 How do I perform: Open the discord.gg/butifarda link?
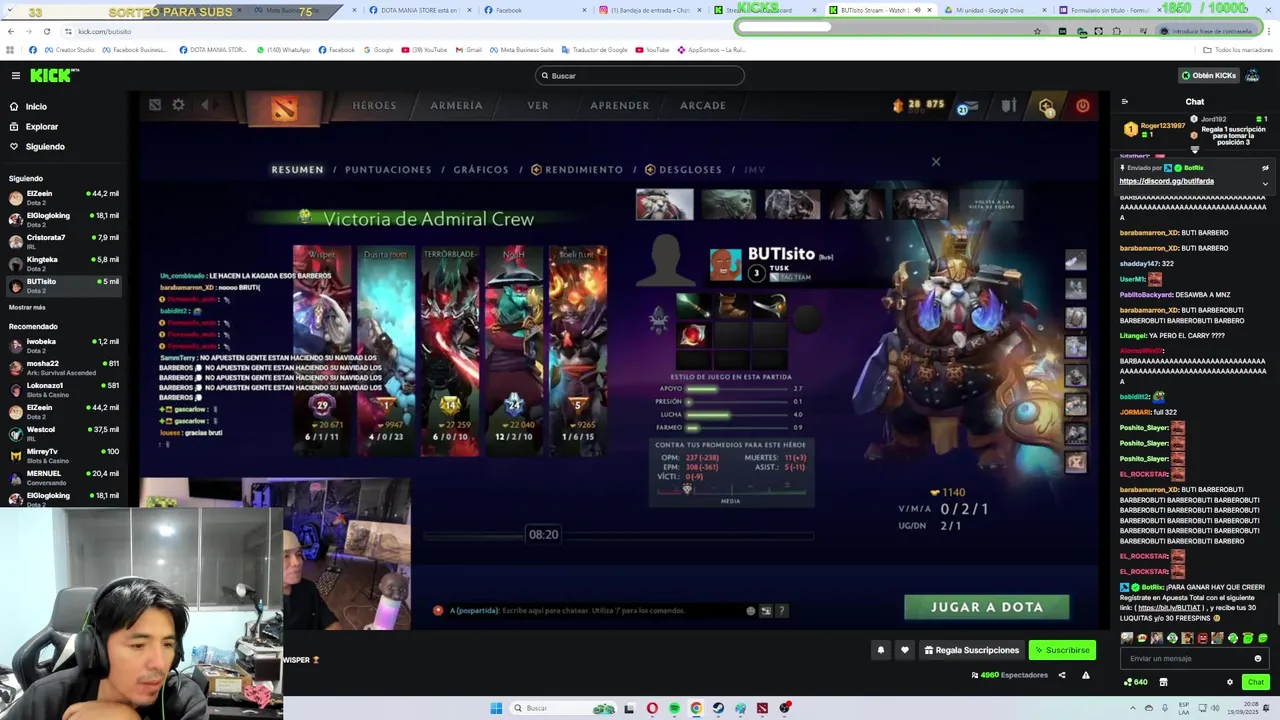(1166, 182)
